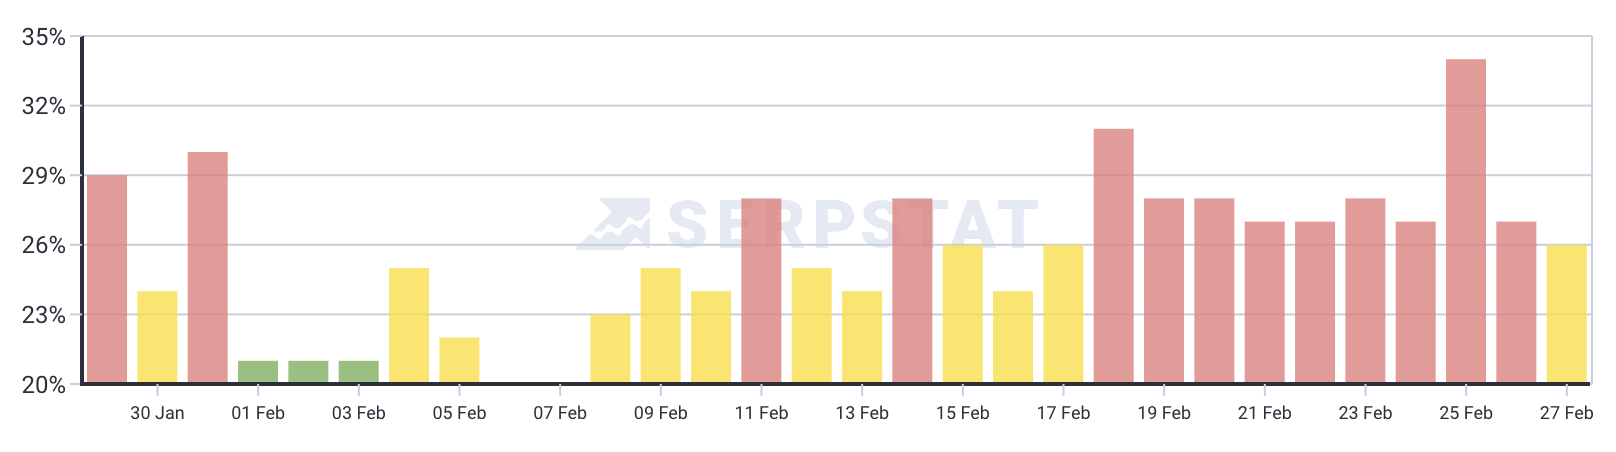Select the yellow bar for 13 Feb

tap(862, 336)
